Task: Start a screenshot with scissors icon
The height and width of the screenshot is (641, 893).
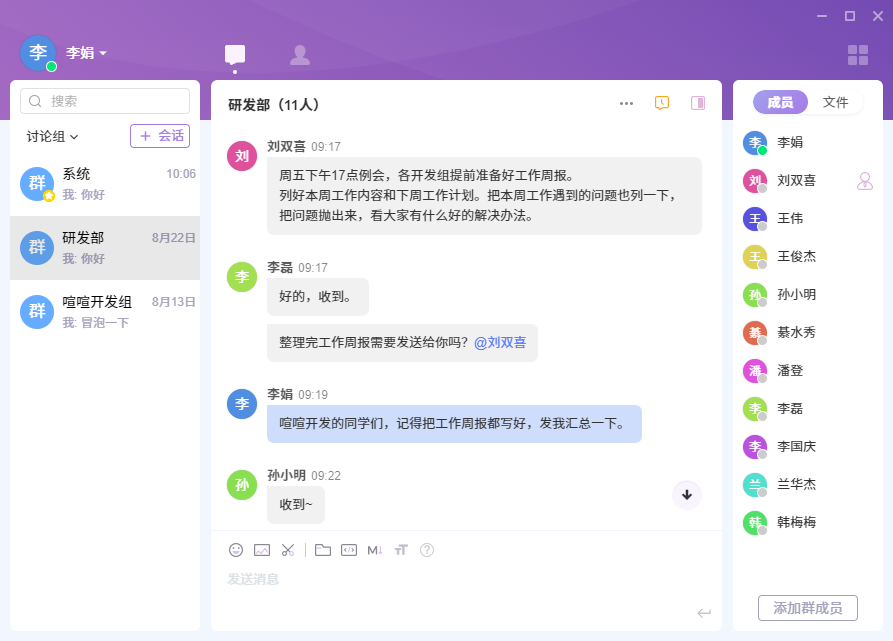Action: [288, 550]
